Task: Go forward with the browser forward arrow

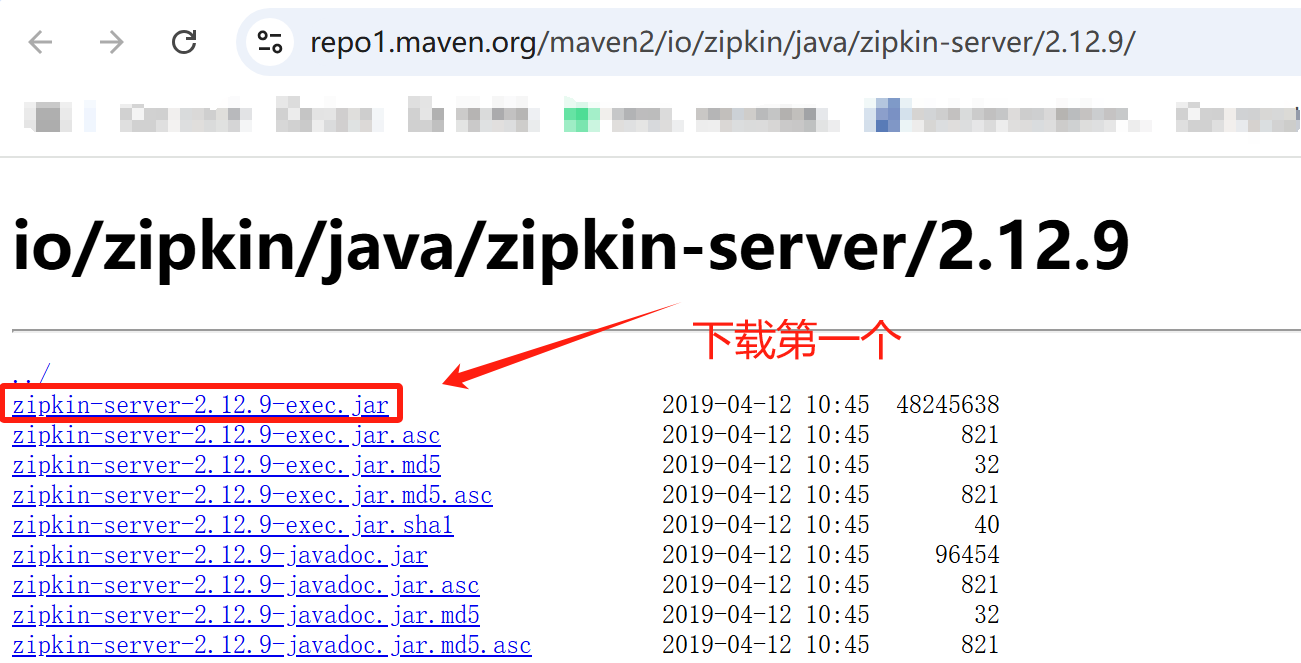Action: pyautogui.click(x=112, y=42)
